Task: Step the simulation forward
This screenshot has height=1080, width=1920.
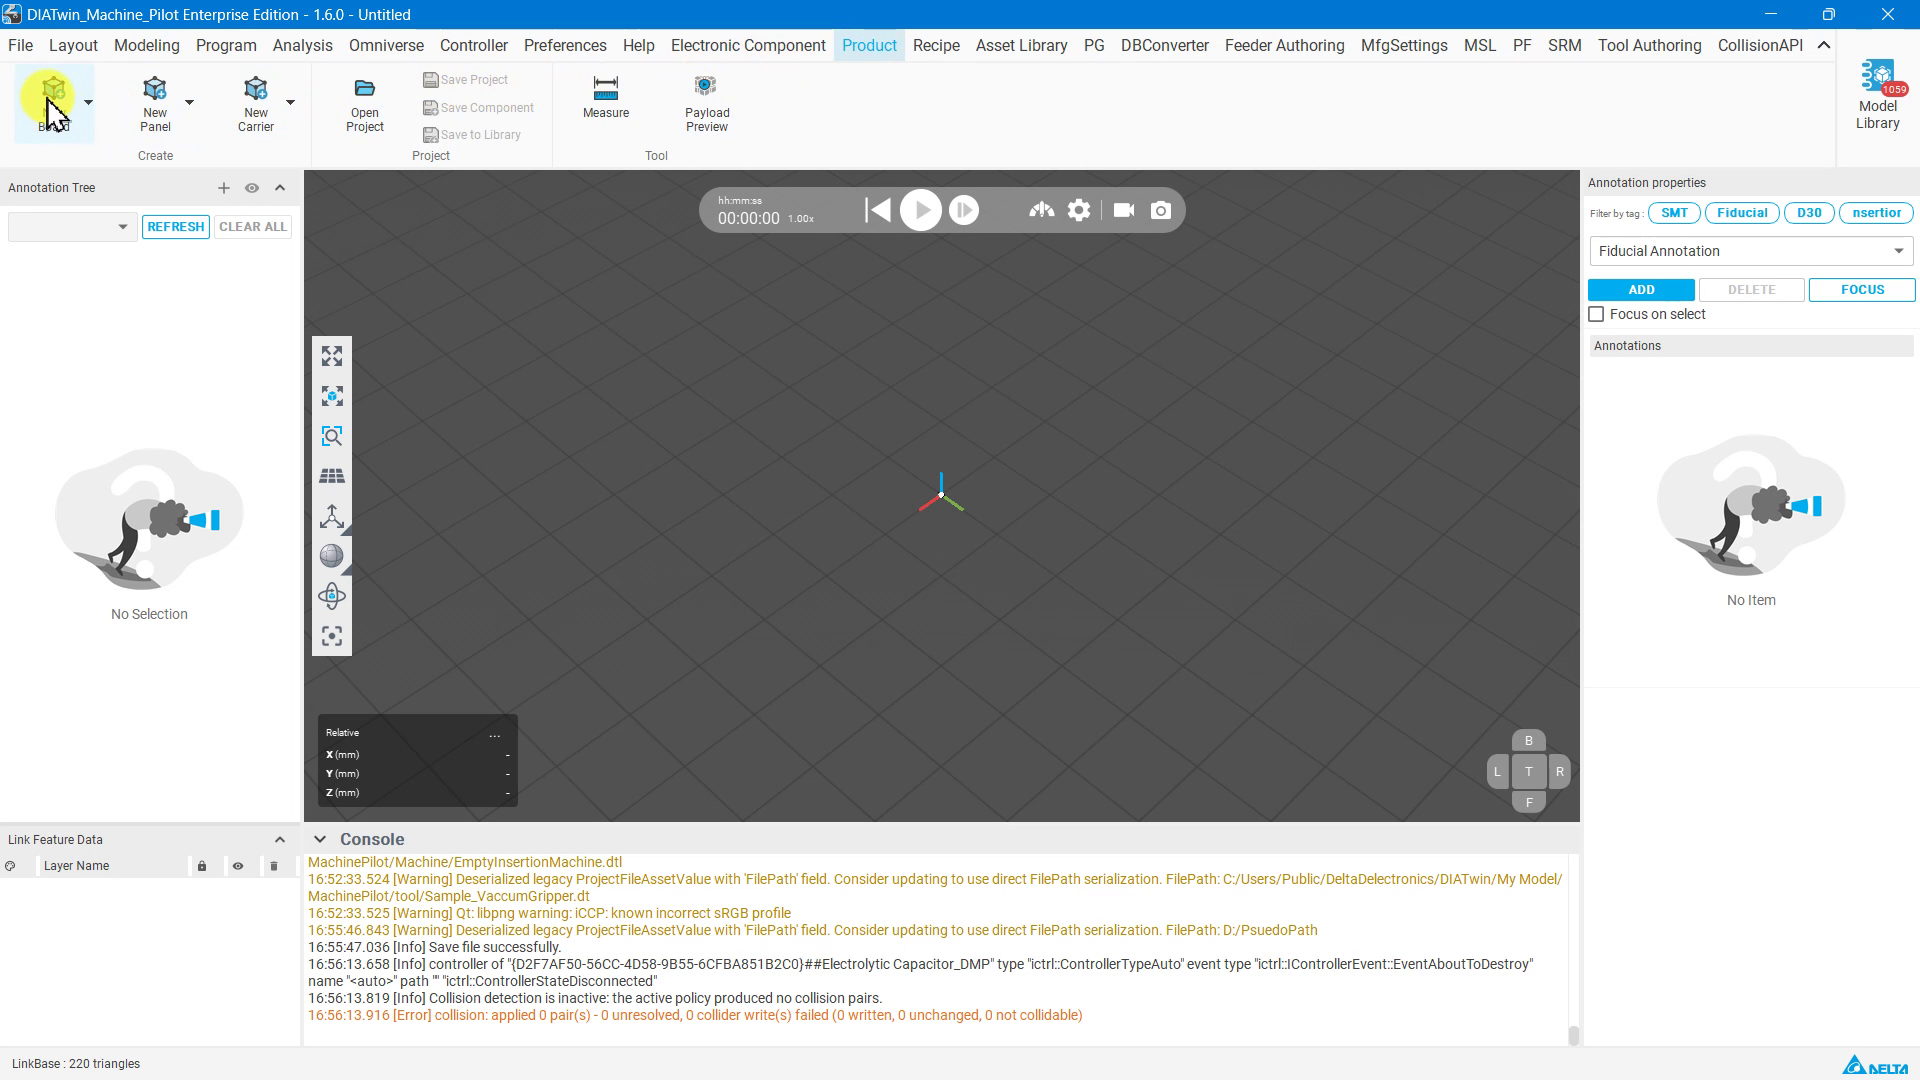Action: [x=964, y=210]
